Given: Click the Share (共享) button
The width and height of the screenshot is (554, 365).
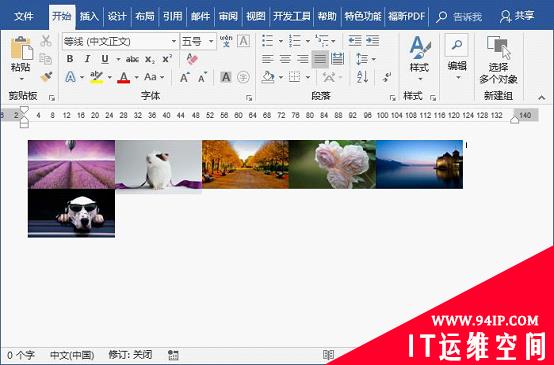Looking at the screenshot, I should 517,16.
